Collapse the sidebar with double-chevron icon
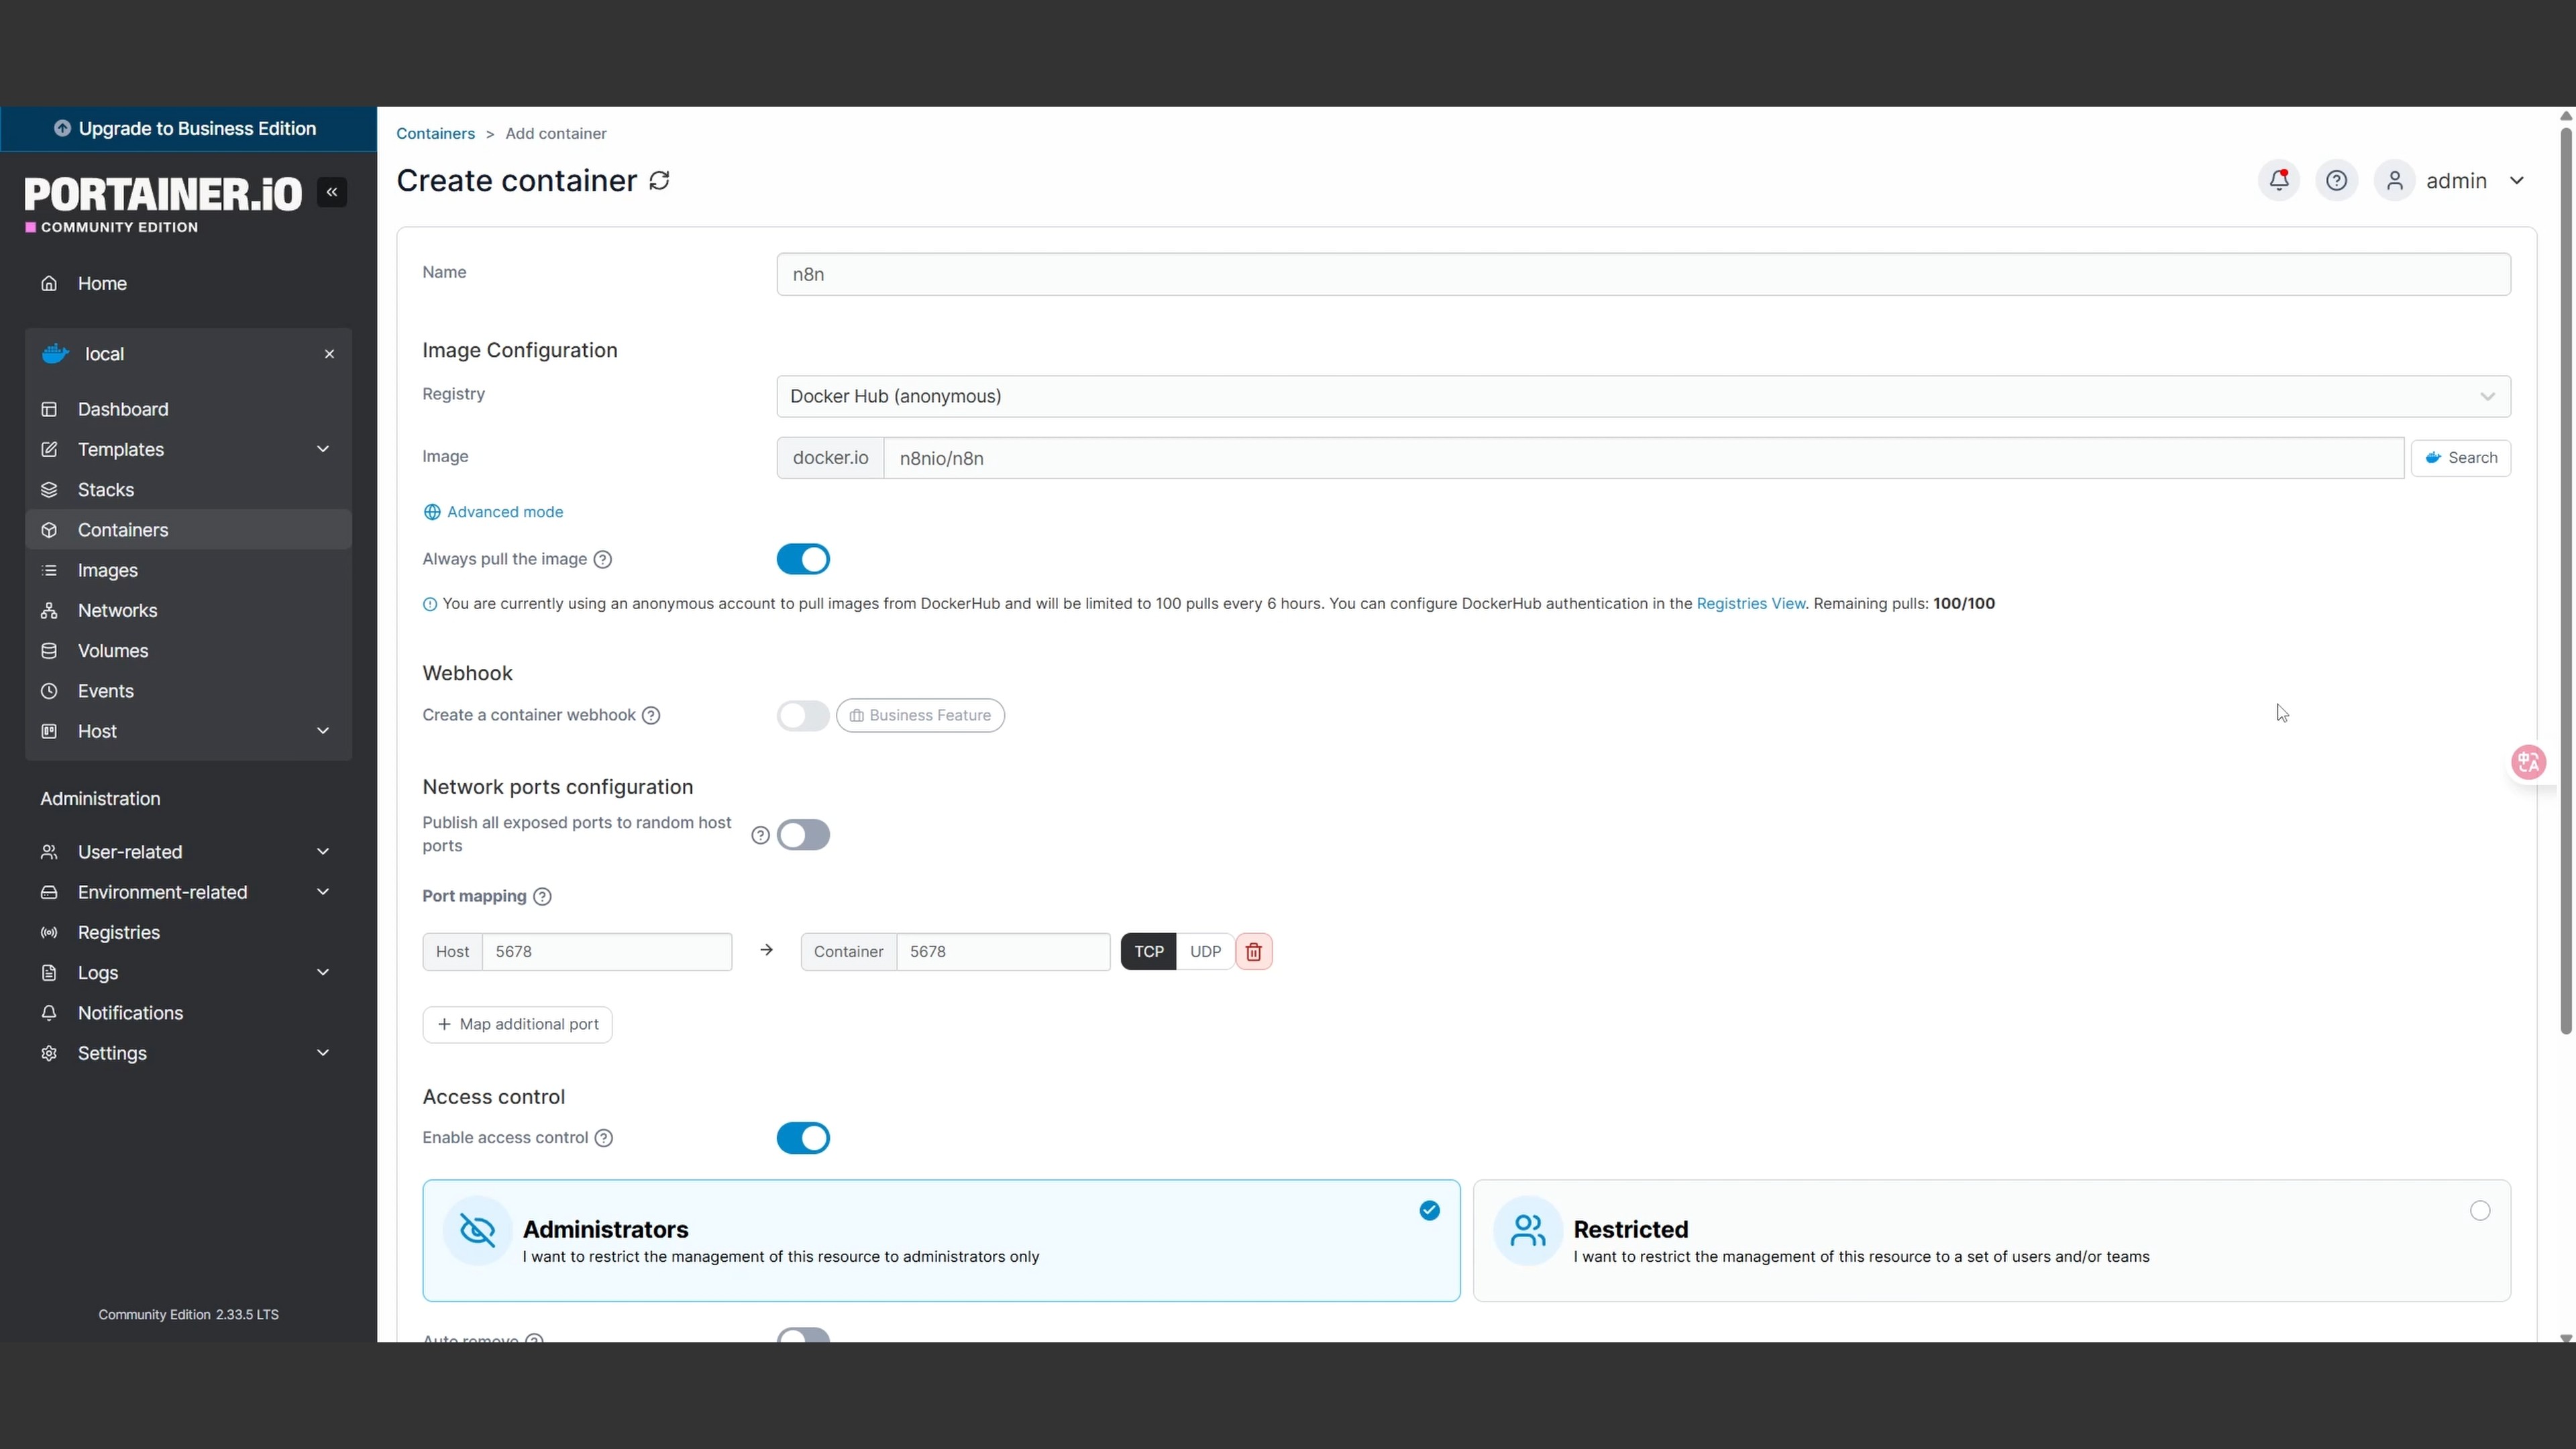Image resolution: width=2576 pixels, height=1449 pixels. tap(332, 192)
